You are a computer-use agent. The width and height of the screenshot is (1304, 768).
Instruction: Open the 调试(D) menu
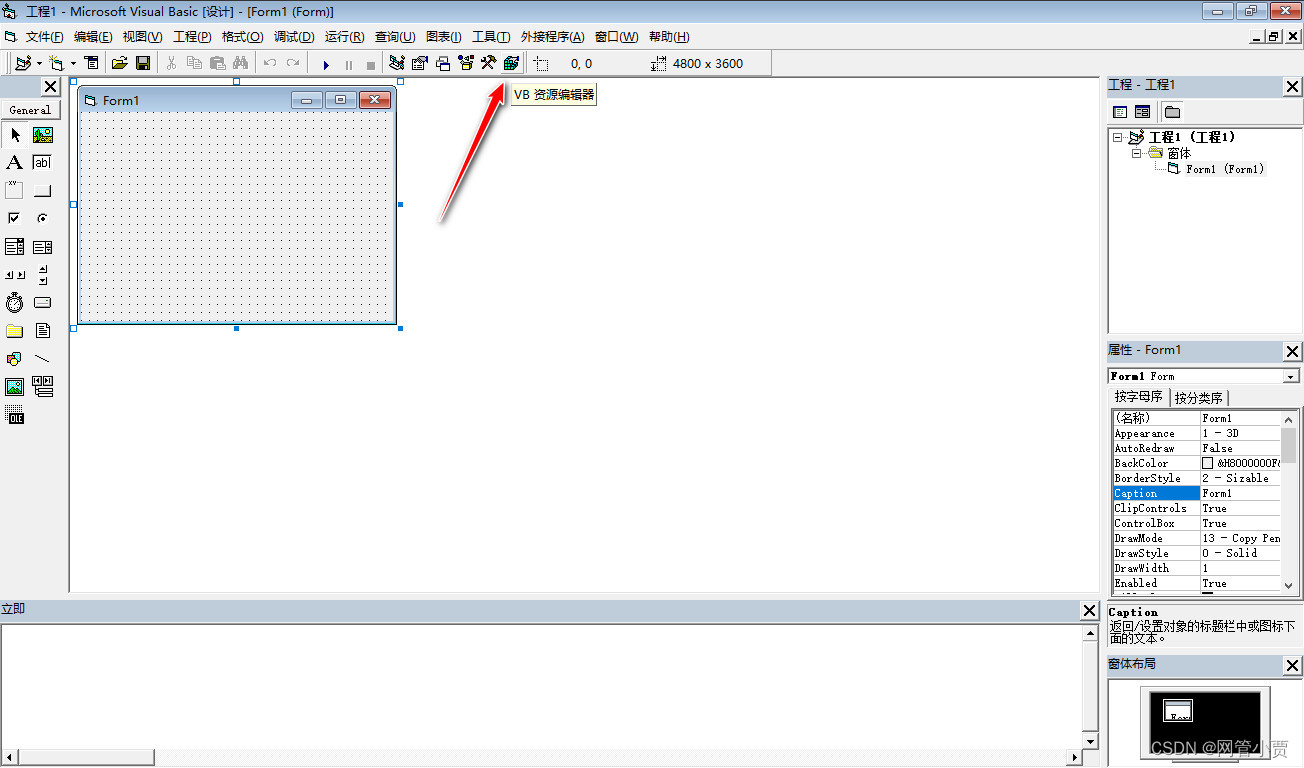[294, 37]
